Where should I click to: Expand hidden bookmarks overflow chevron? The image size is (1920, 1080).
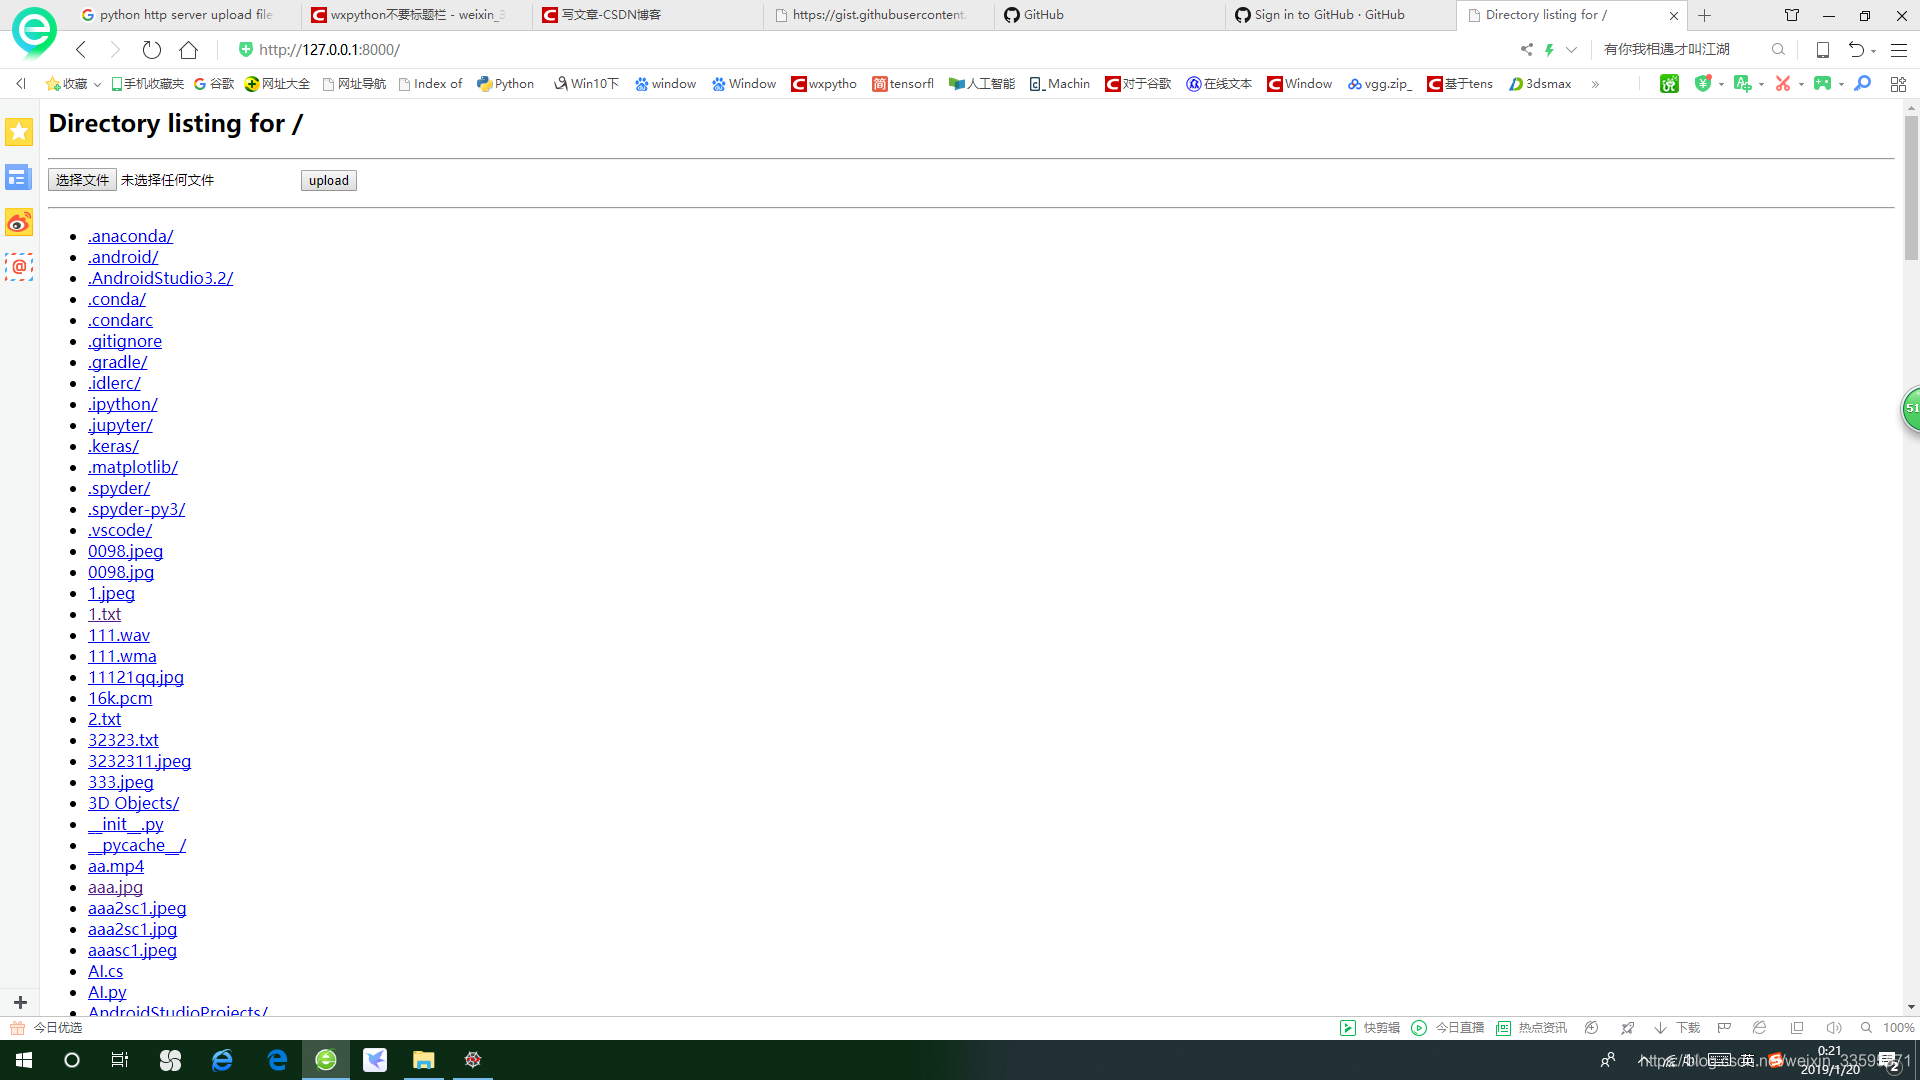(x=1595, y=84)
